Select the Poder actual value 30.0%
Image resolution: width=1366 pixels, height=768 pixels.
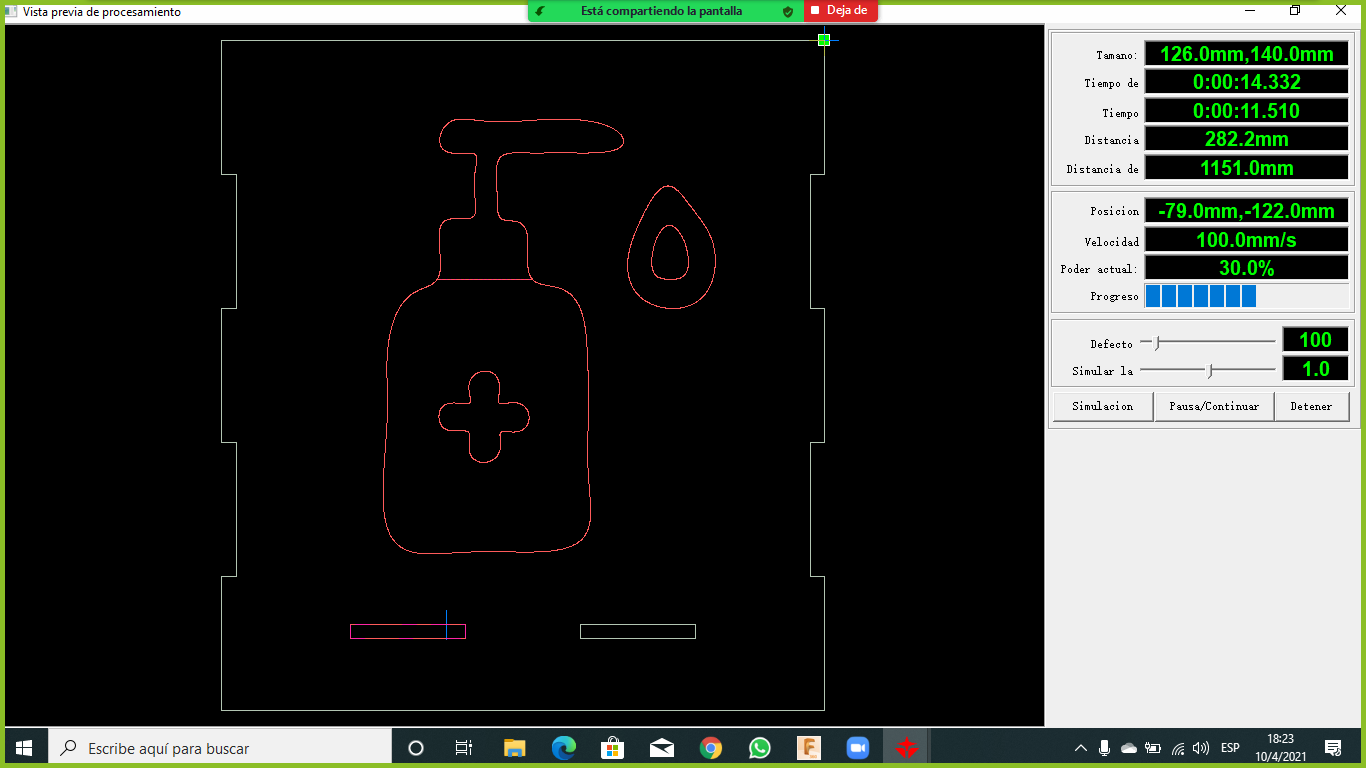(x=1246, y=268)
